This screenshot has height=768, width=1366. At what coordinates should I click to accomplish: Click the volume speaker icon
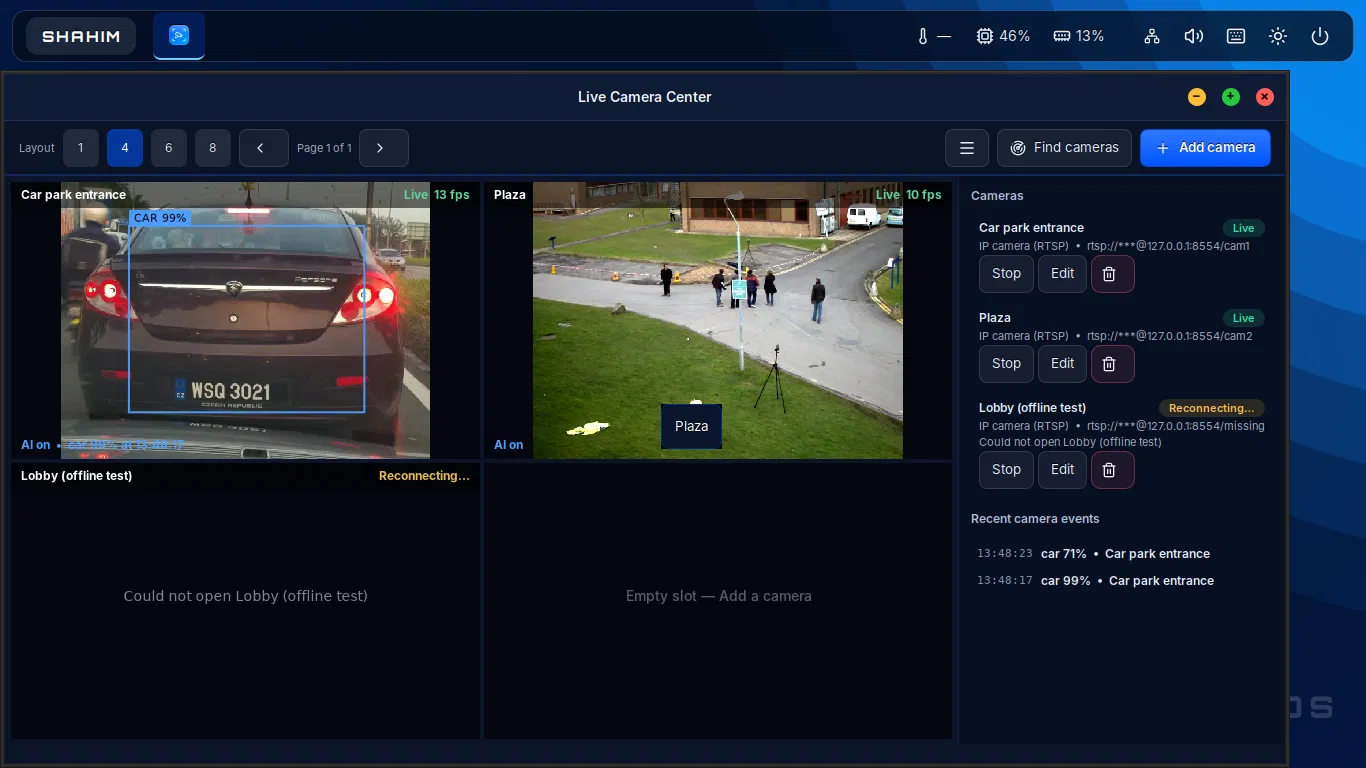[x=1194, y=36]
